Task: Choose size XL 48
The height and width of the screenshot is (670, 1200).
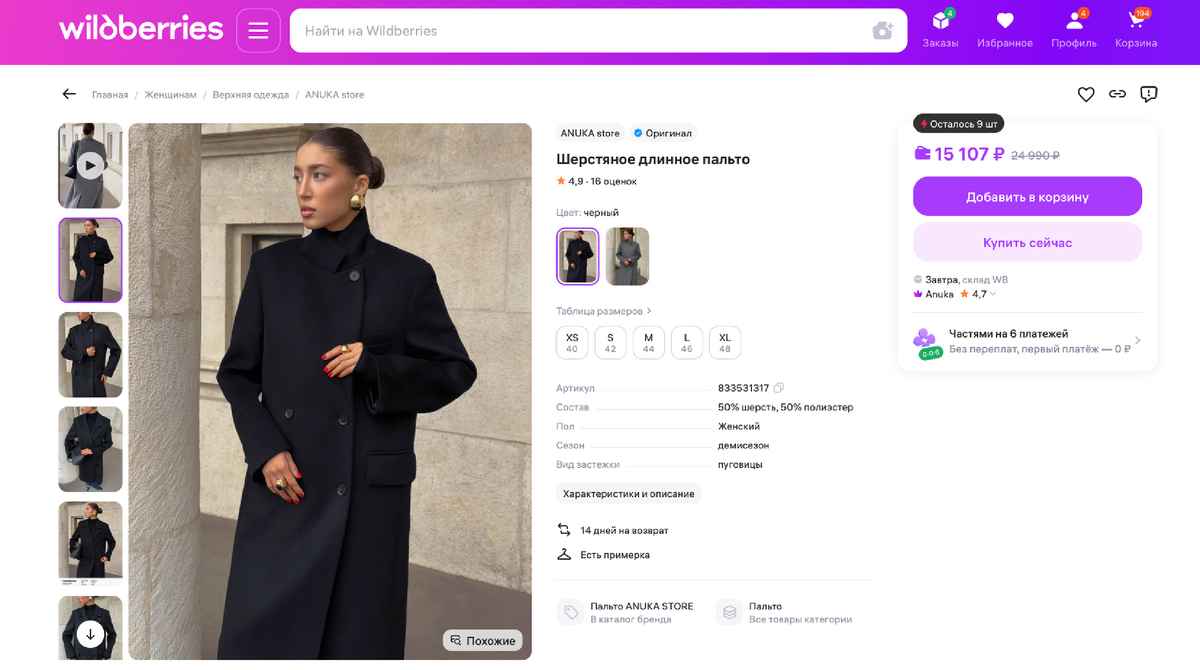Action: [x=725, y=343]
